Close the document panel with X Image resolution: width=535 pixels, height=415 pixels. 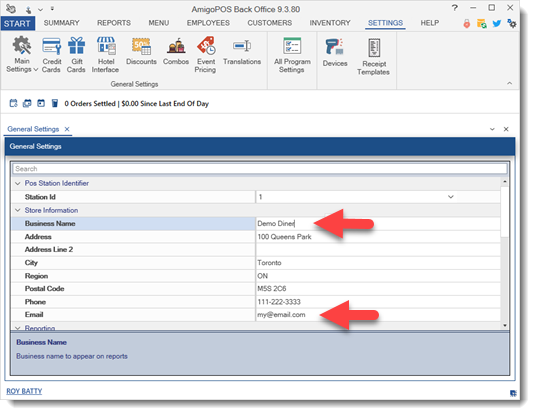(x=506, y=129)
